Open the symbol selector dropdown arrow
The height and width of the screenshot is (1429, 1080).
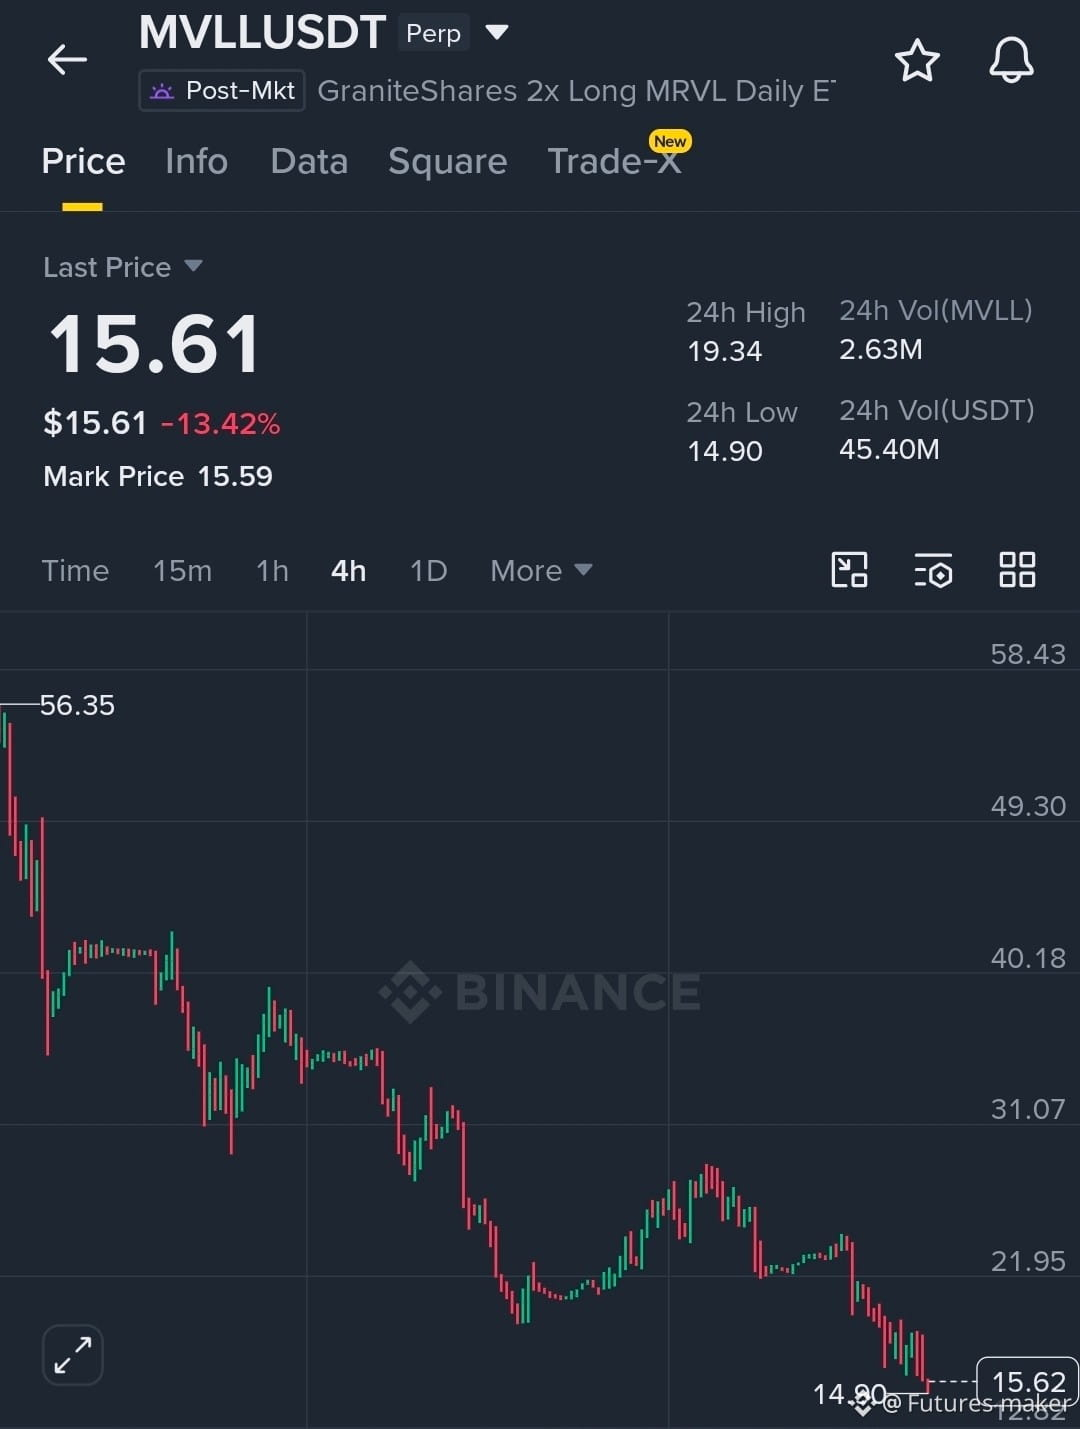point(497,33)
